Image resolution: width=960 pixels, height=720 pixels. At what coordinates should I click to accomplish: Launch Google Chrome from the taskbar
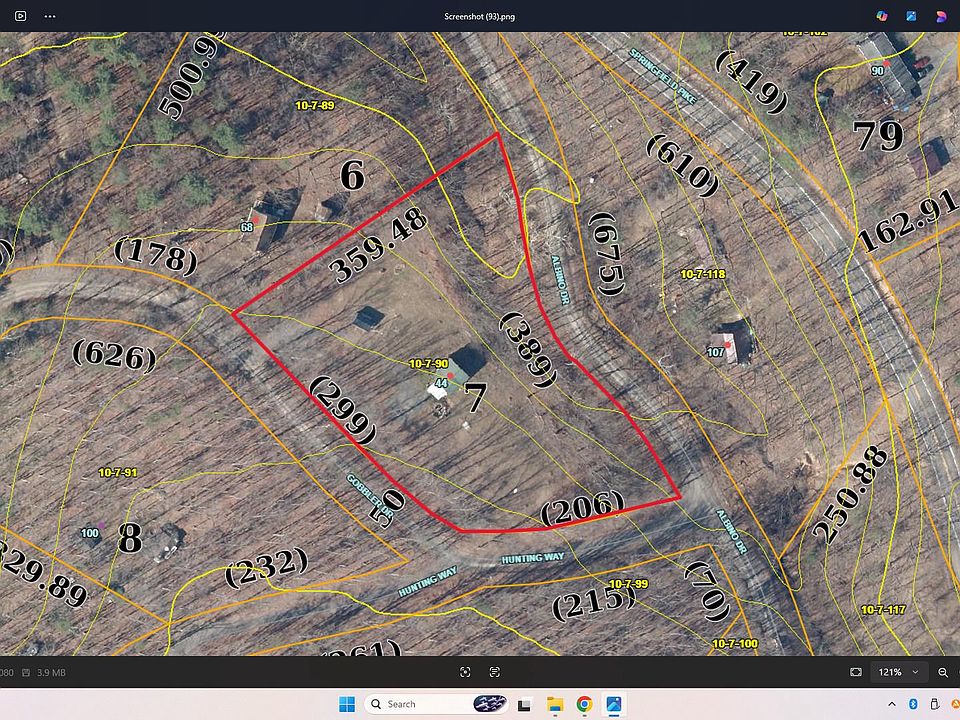(584, 704)
